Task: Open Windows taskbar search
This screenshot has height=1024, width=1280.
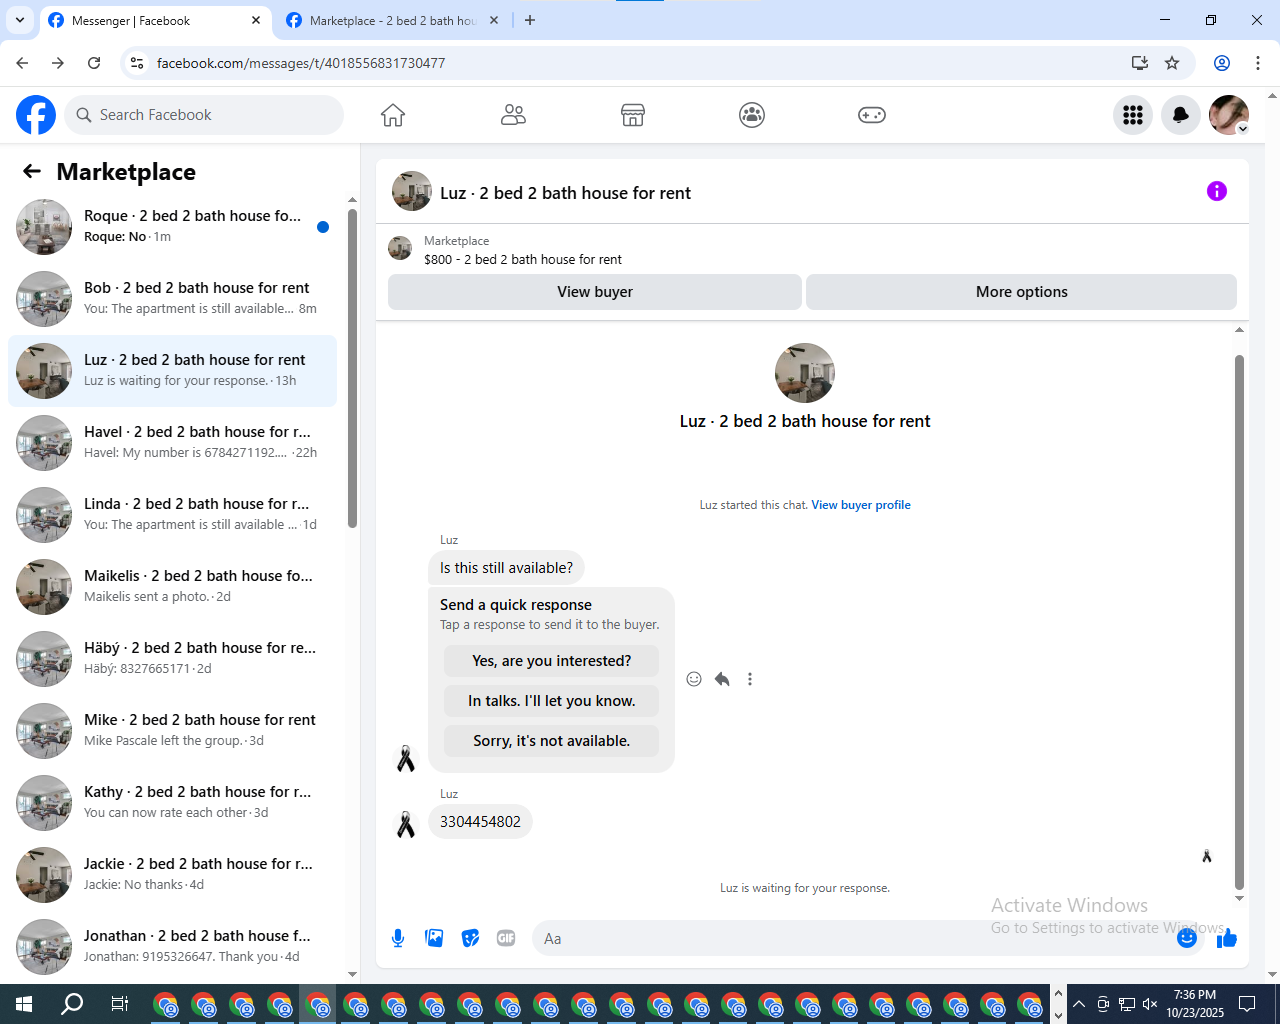Action: pyautogui.click(x=72, y=1004)
